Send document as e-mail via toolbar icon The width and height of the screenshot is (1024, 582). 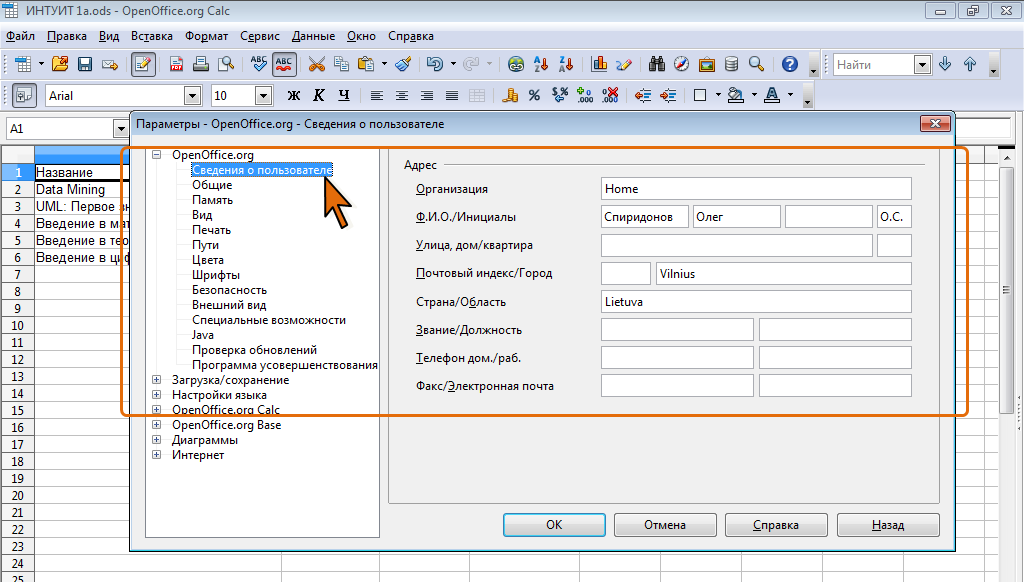click(110, 64)
